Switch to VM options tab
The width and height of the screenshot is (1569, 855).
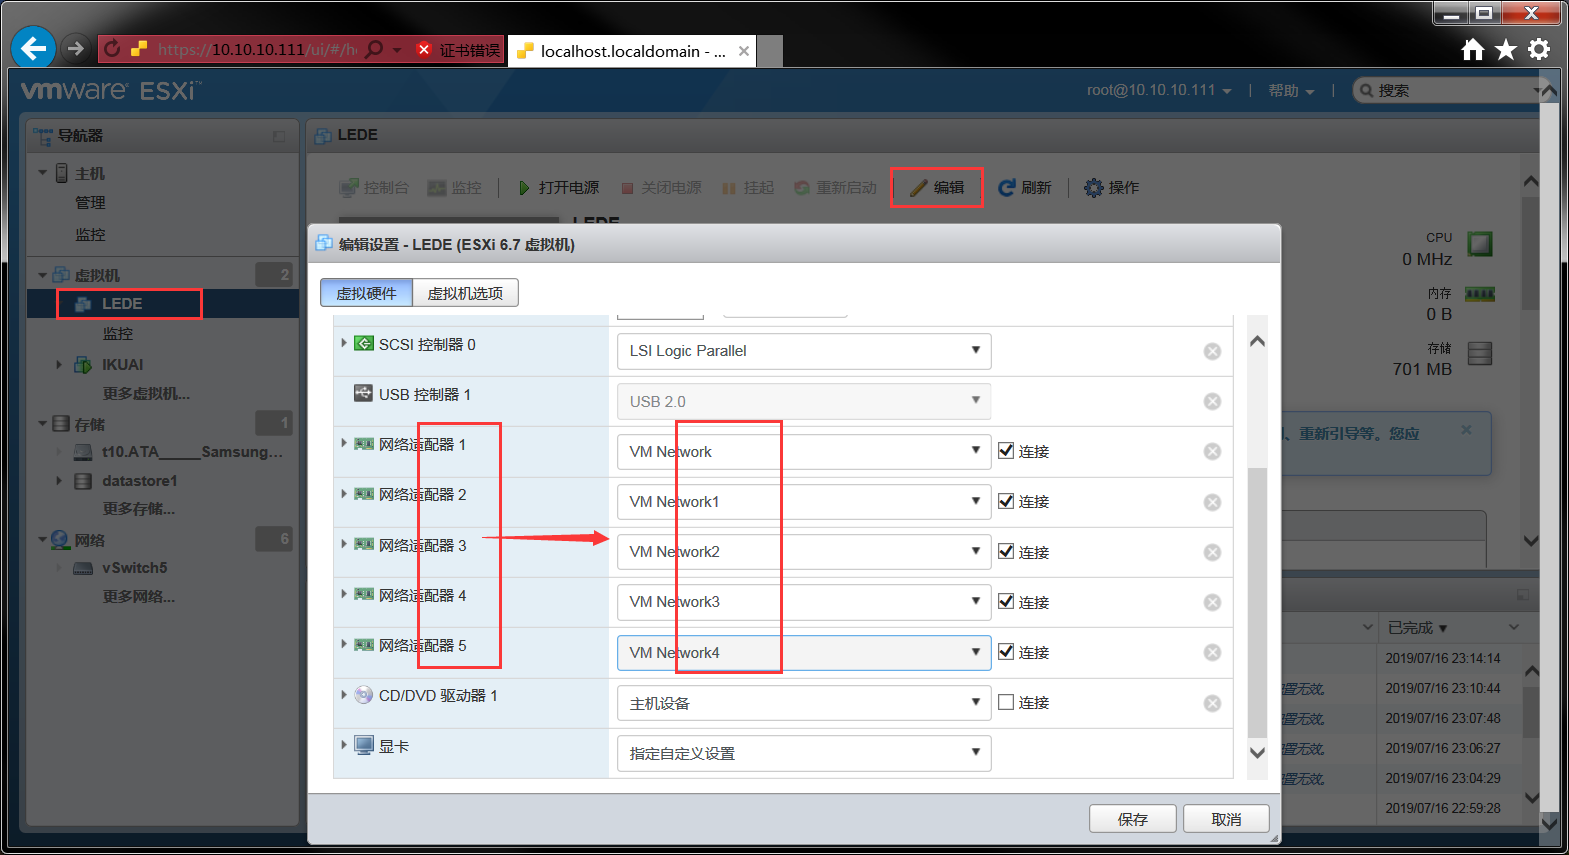tap(465, 293)
